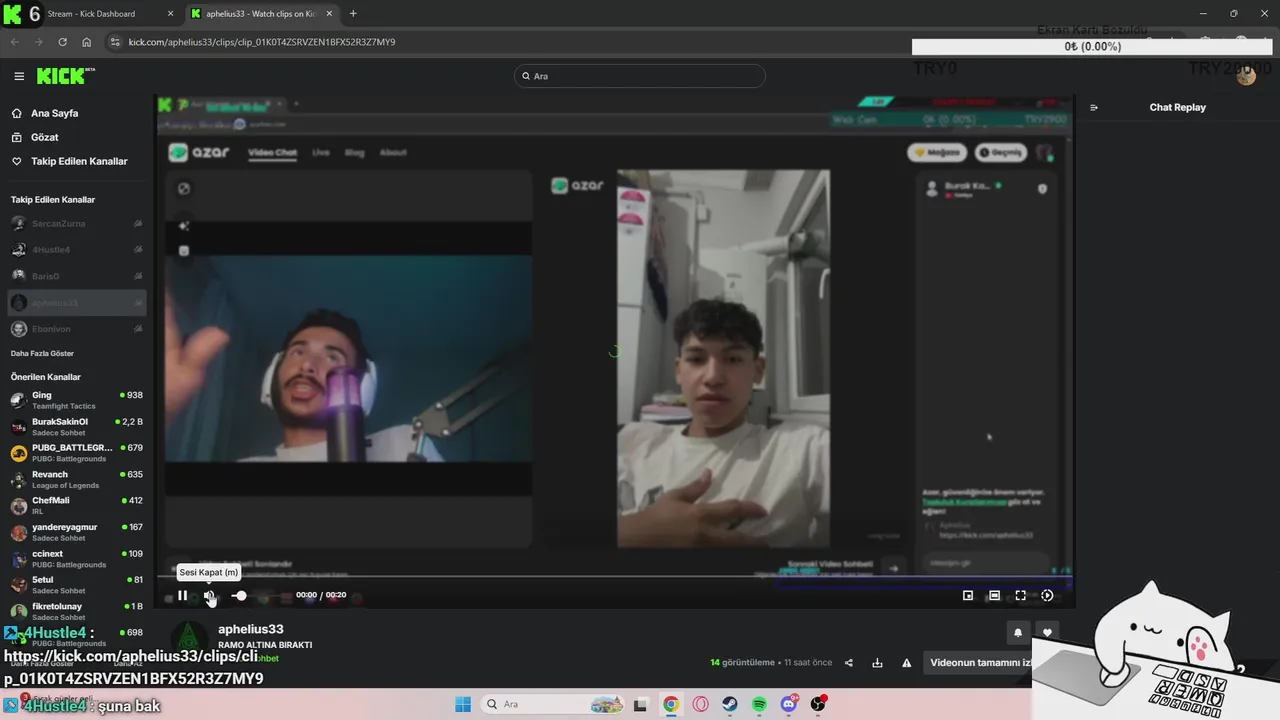The width and height of the screenshot is (1280, 720).
Task: Click the clip progress bar
Action: (614, 578)
